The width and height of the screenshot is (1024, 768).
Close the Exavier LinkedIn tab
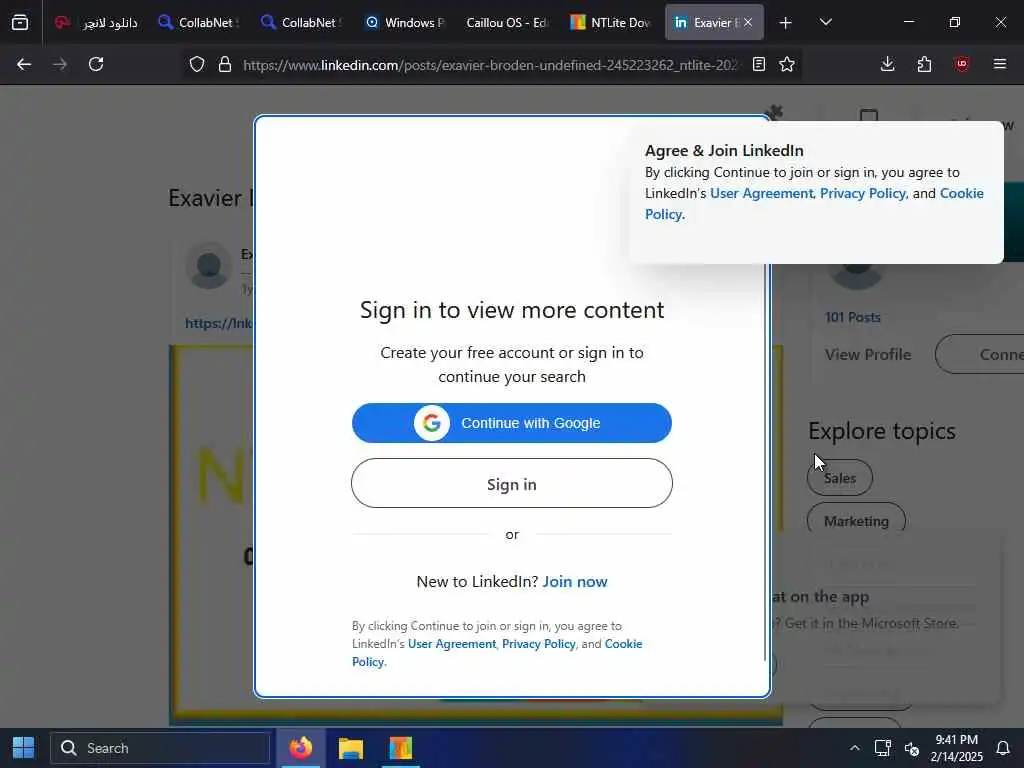pyautogui.click(x=748, y=22)
